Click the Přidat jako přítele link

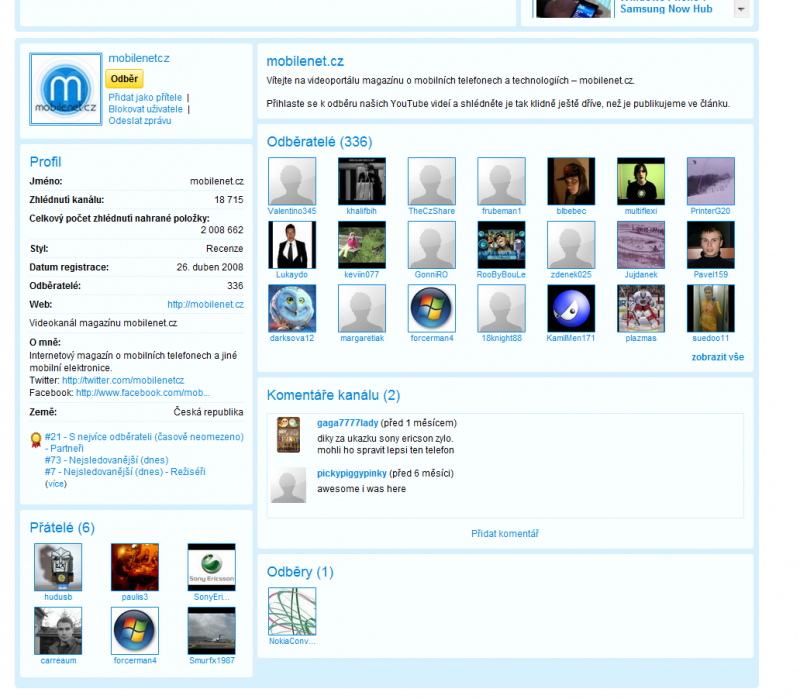coord(145,97)
